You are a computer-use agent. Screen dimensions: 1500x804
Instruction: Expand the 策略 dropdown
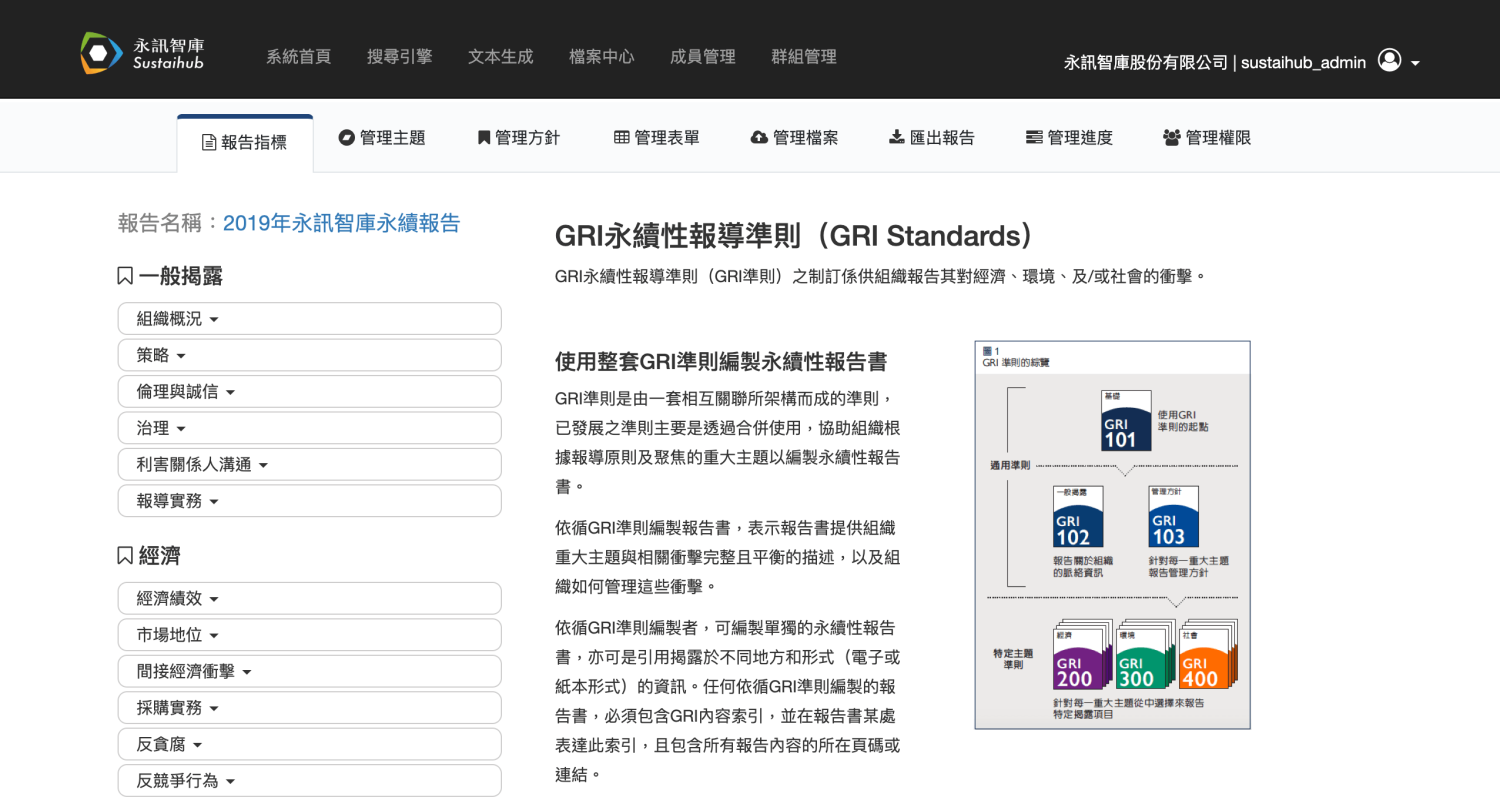pyautogui.click(x=309, y=355)
